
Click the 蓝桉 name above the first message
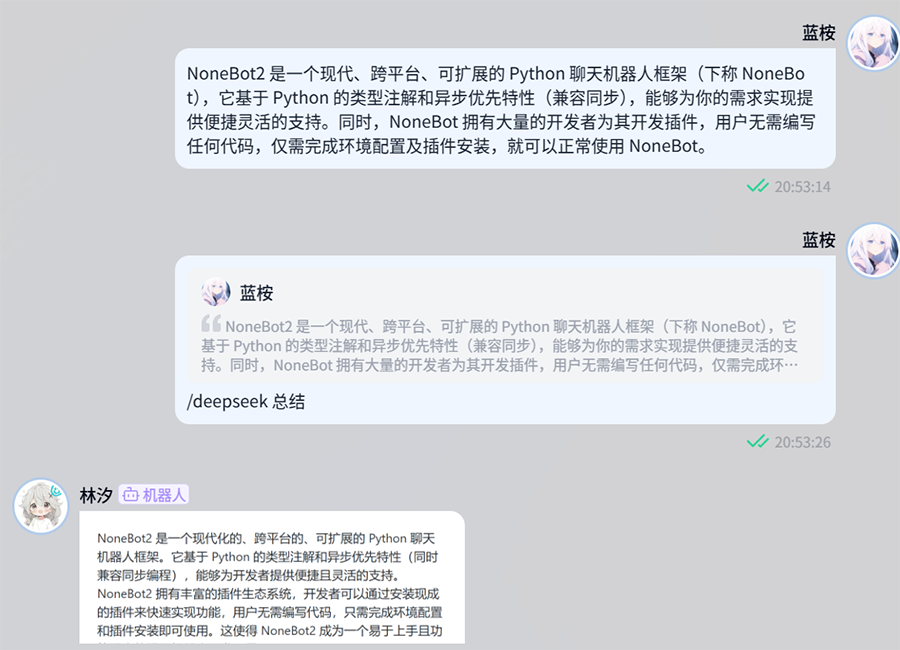coord(818,33)
